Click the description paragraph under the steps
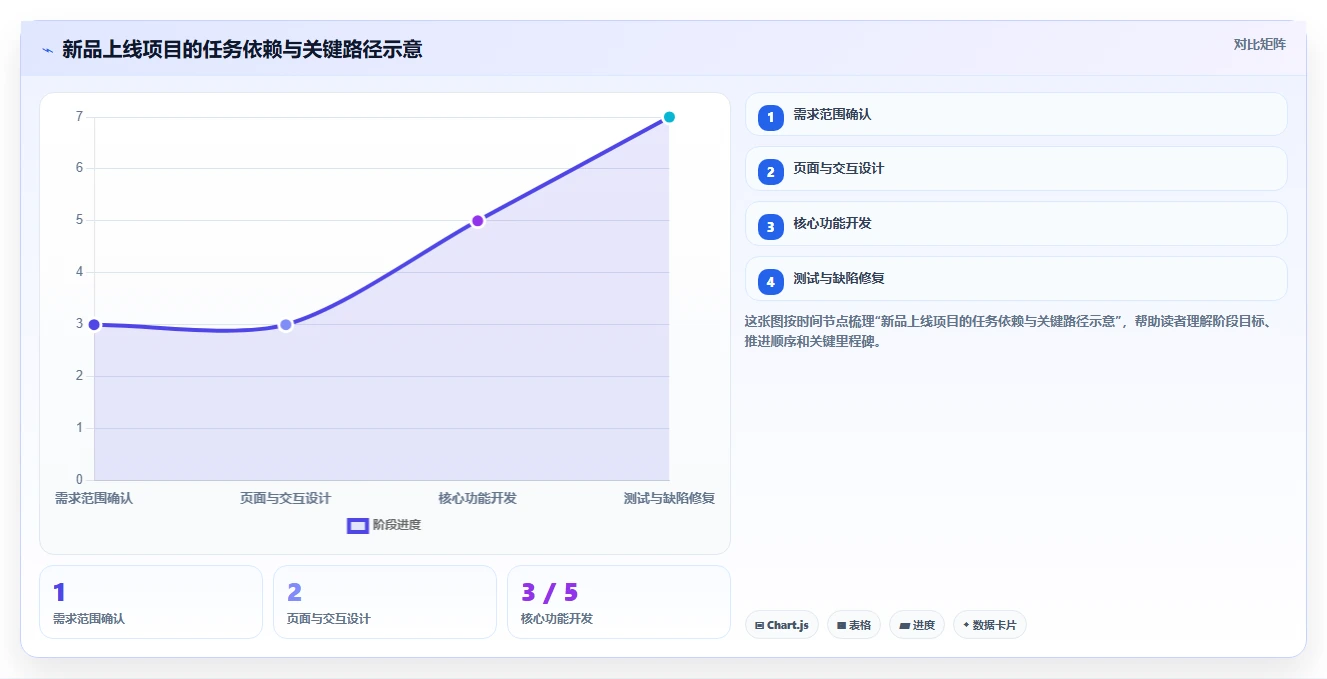This screenshot has height=679, width=1327. click(1010, 331)
